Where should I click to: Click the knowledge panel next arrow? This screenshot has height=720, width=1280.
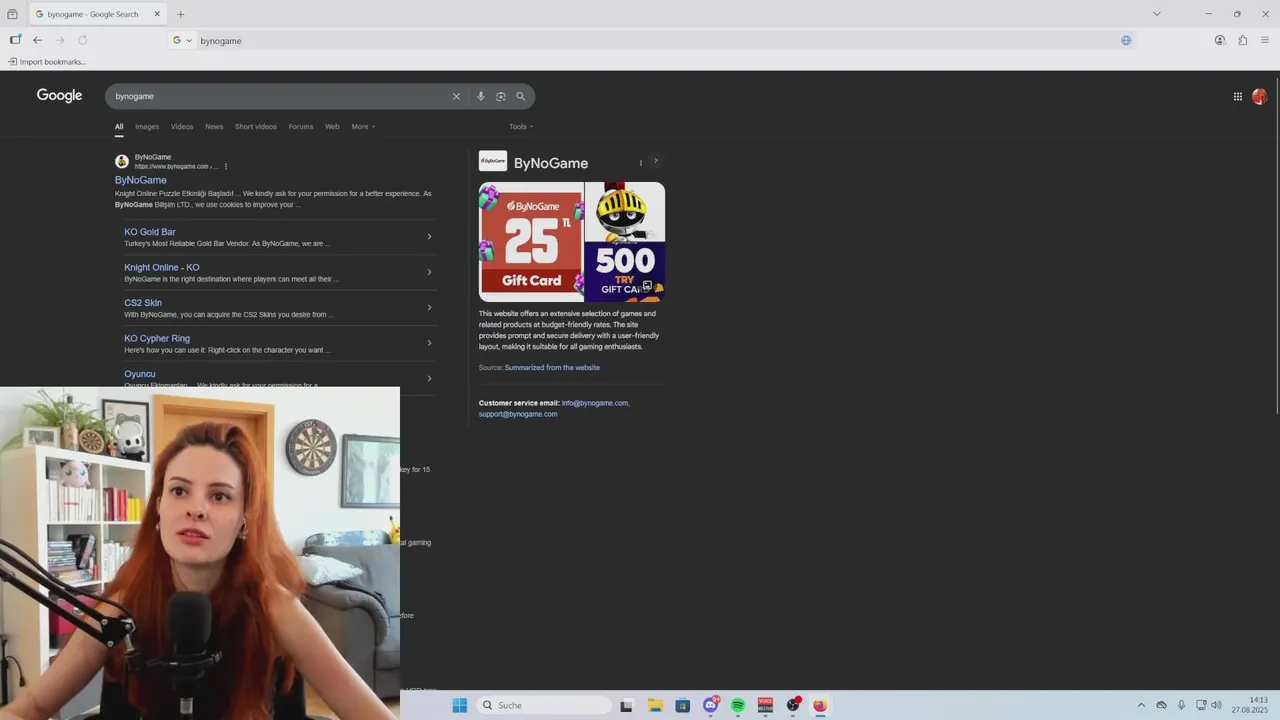coord(656,161)
